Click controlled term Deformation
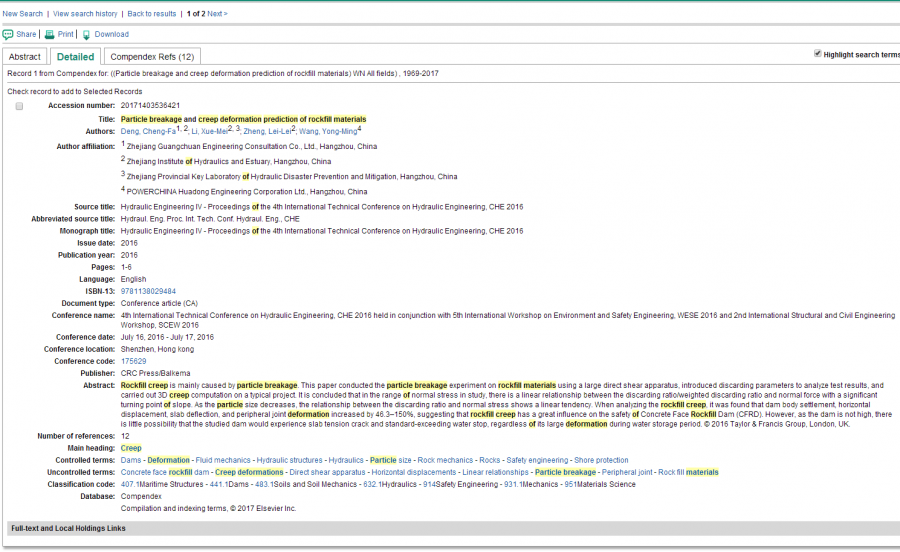This screenshot has height=552, width=900. [x=168, y=460]
